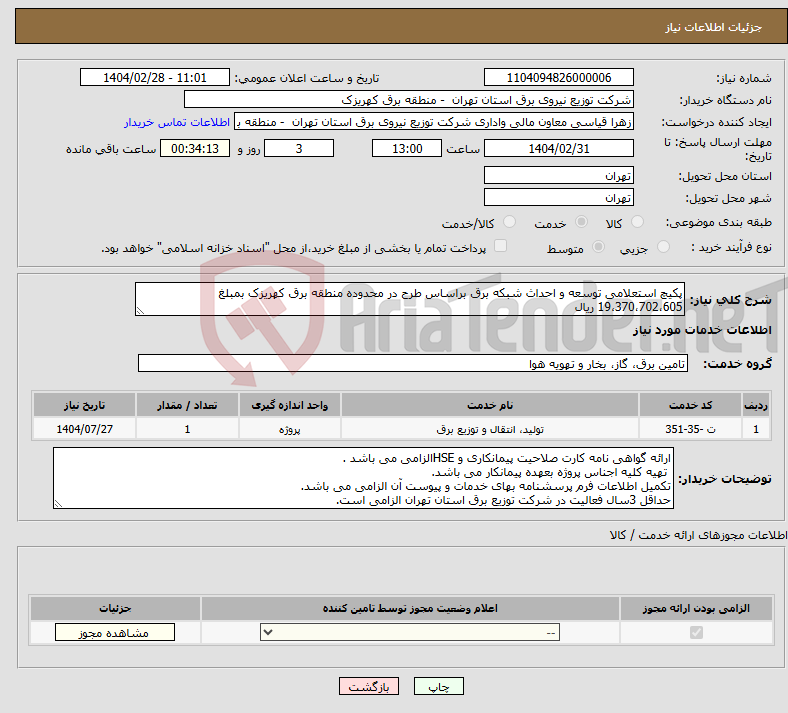Click the need date cell 1404/07/27
This screenshot has width=788, height=713.
(84, 429)
